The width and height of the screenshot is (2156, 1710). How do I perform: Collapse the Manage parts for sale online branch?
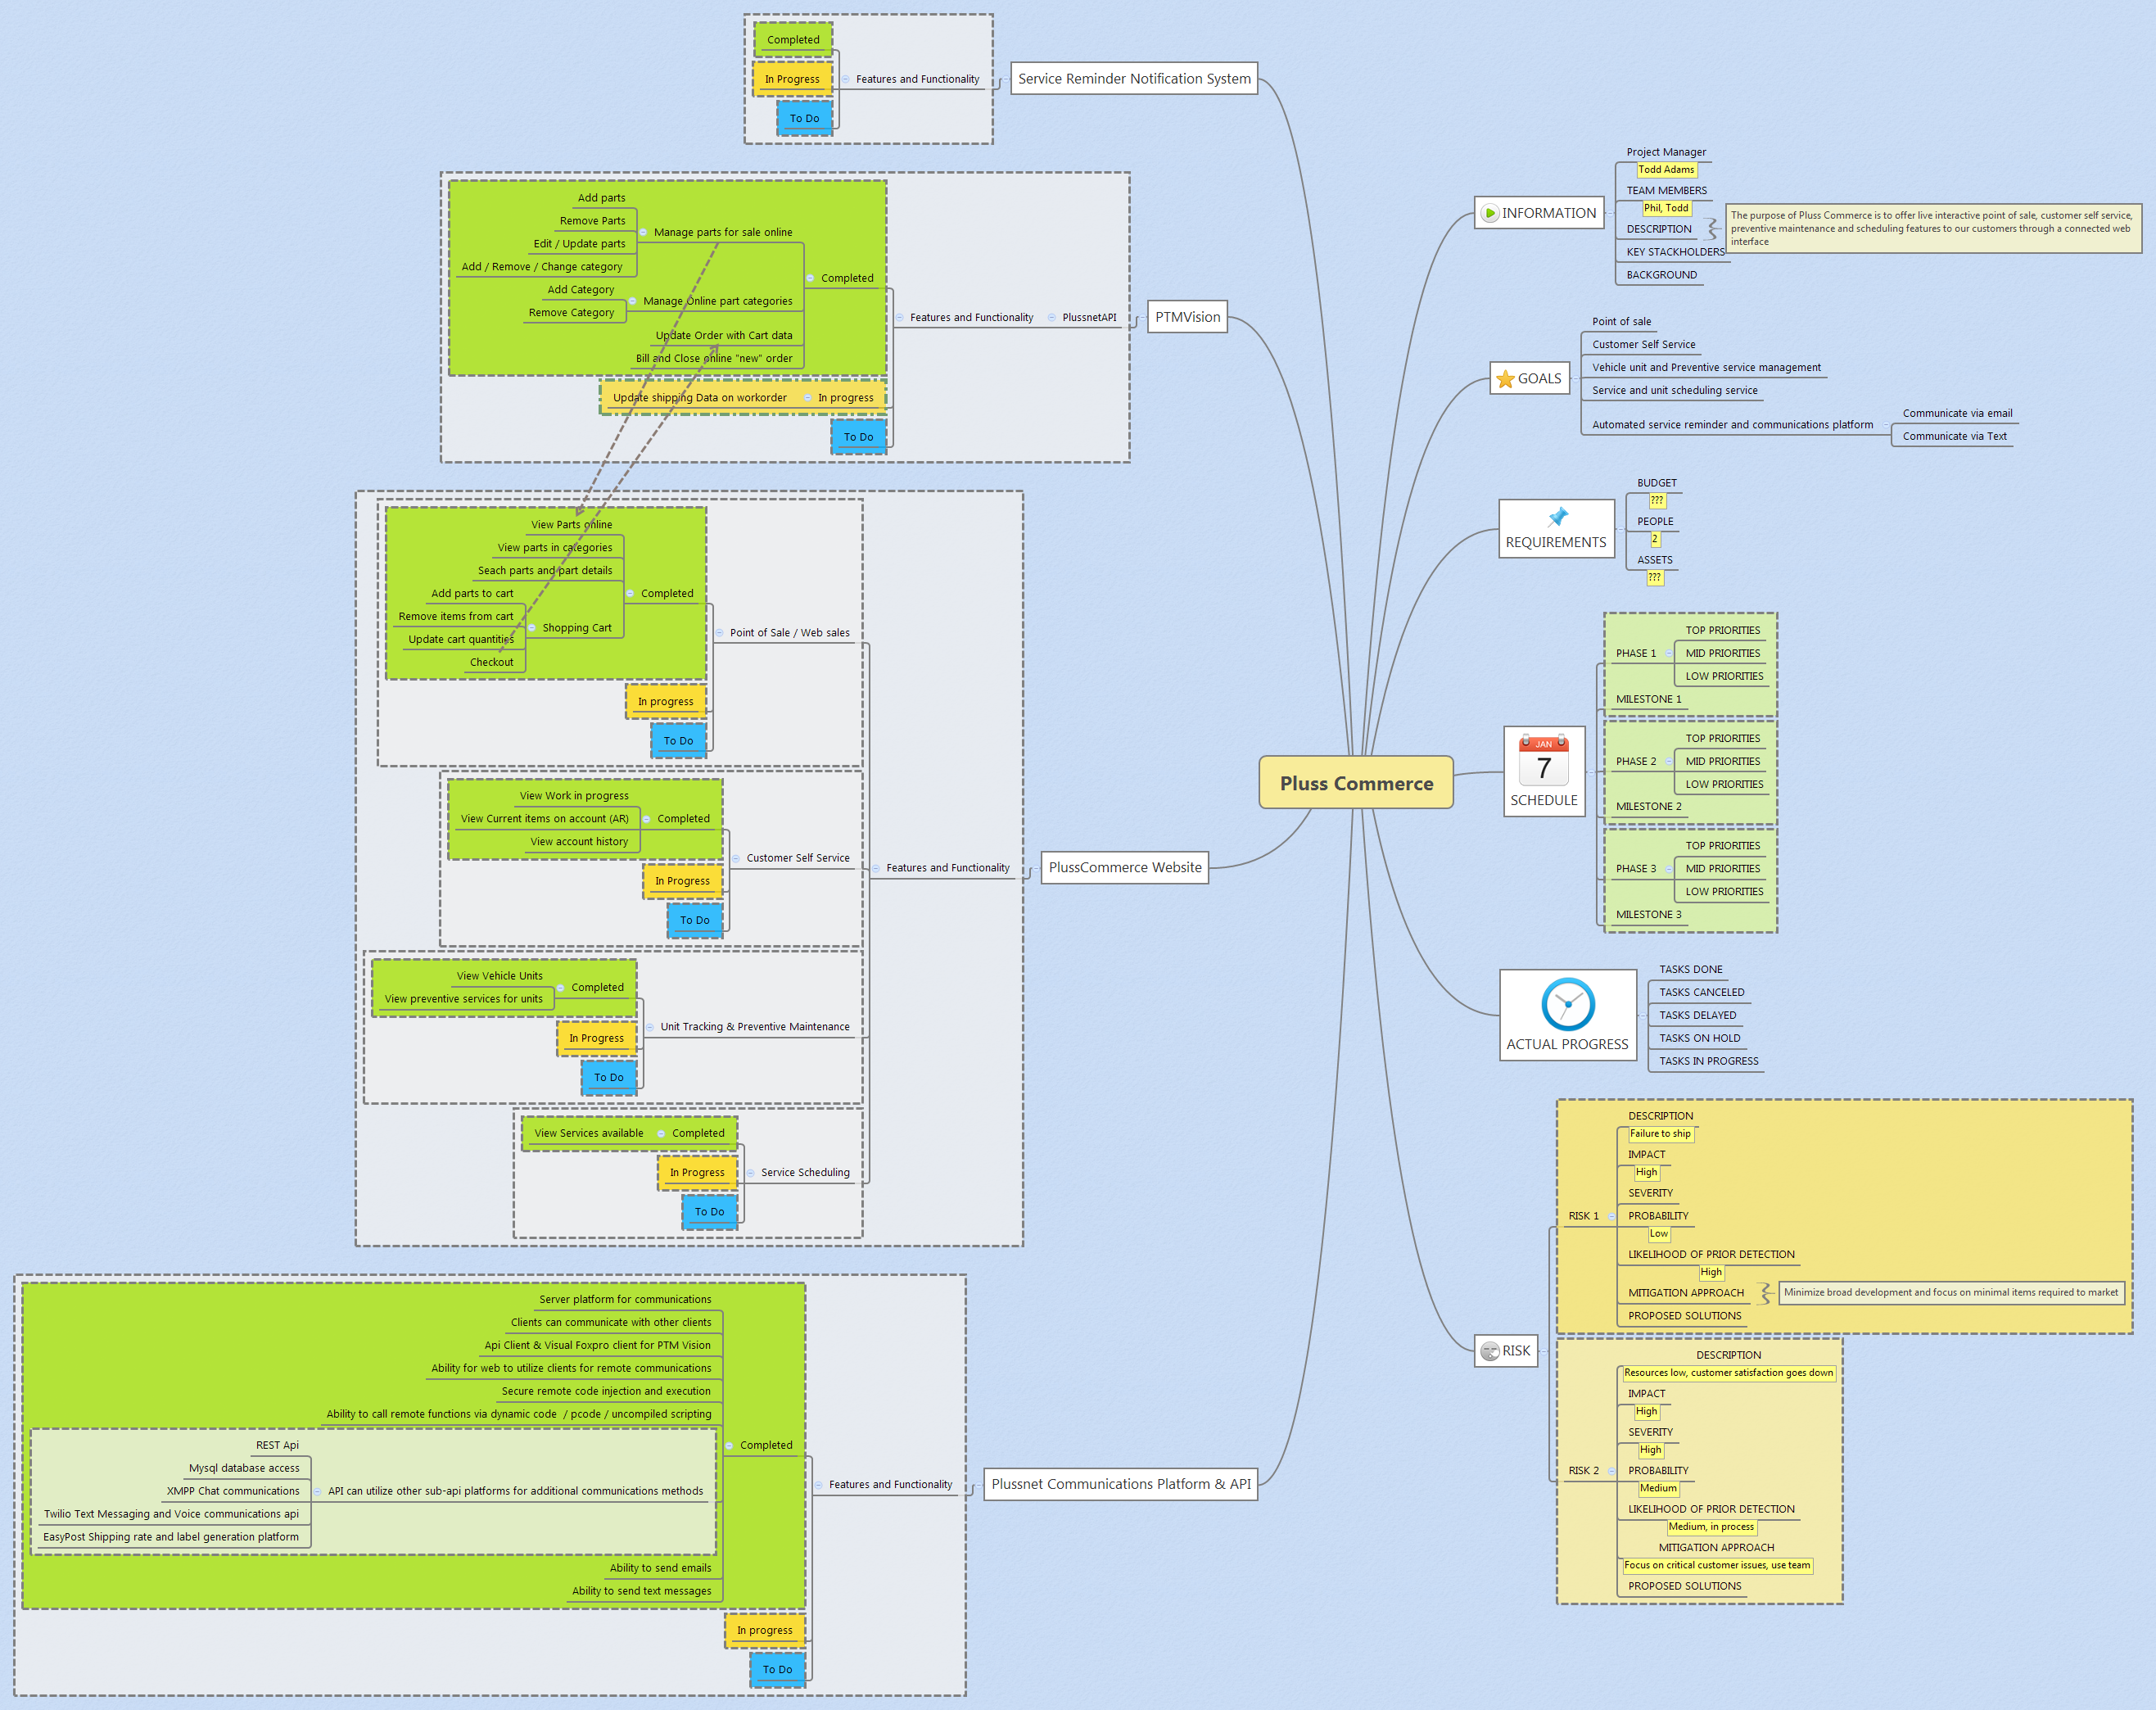click(x=644, y=231)
